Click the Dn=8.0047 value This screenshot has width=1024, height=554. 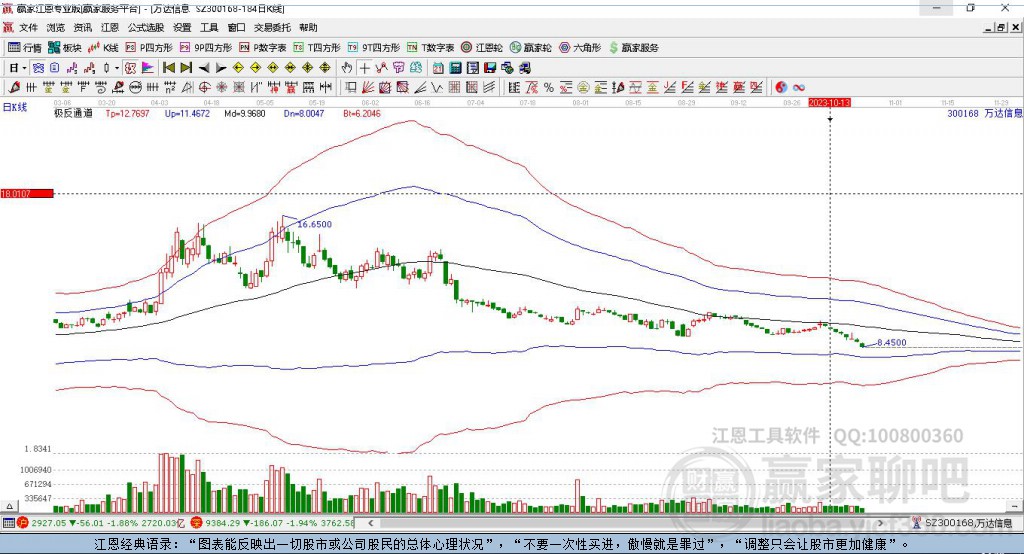tap(304, 114)
